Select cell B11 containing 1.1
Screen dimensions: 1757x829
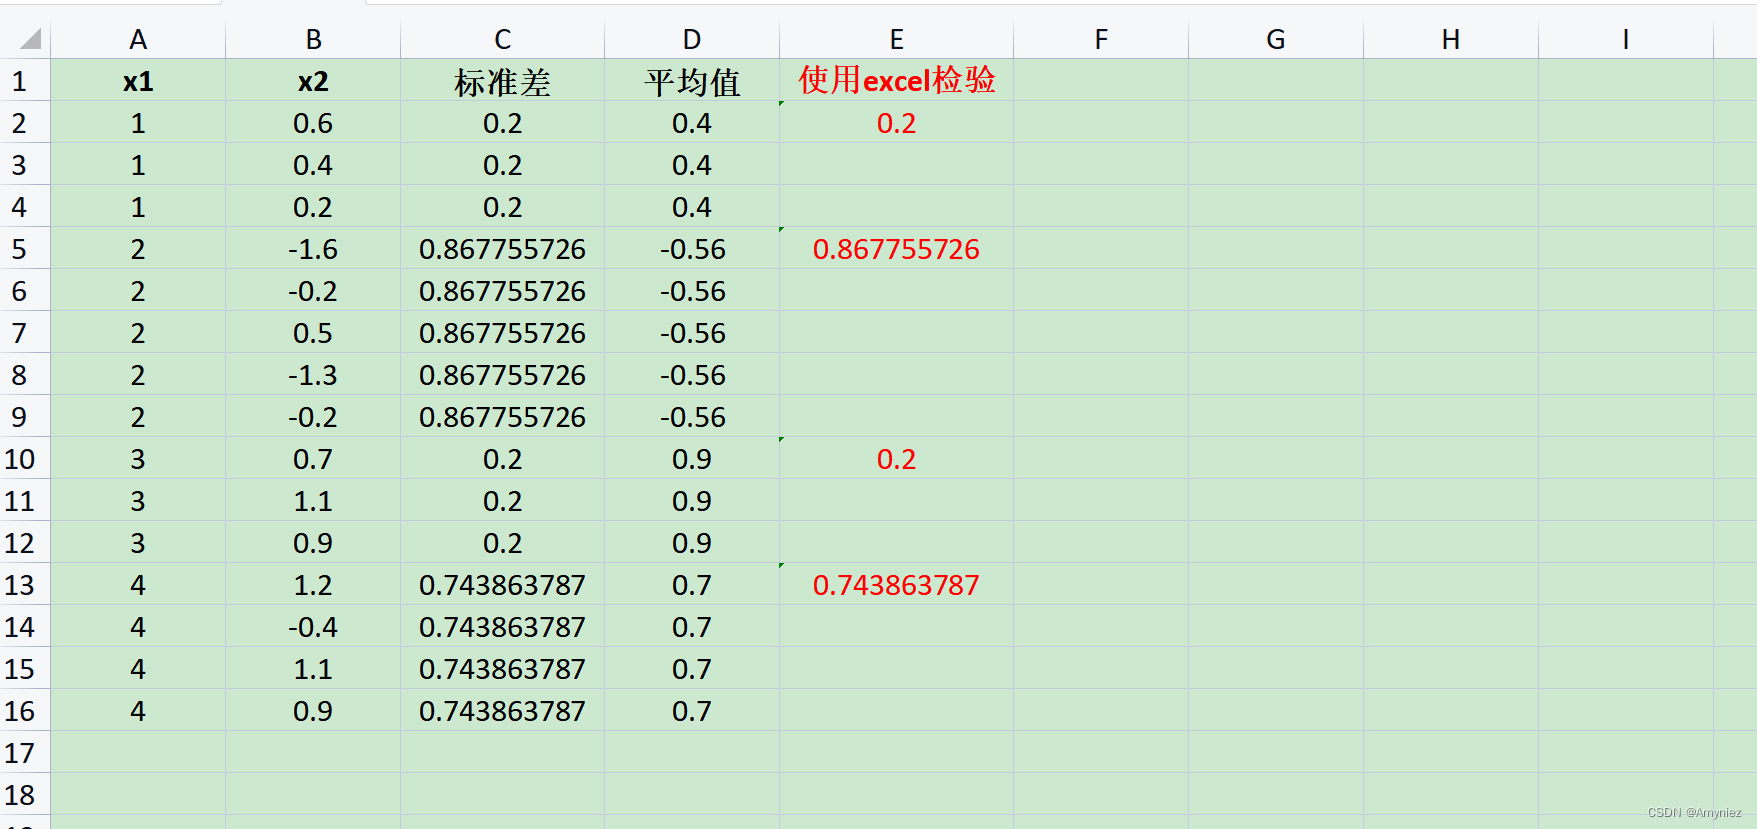pos(313,501)
